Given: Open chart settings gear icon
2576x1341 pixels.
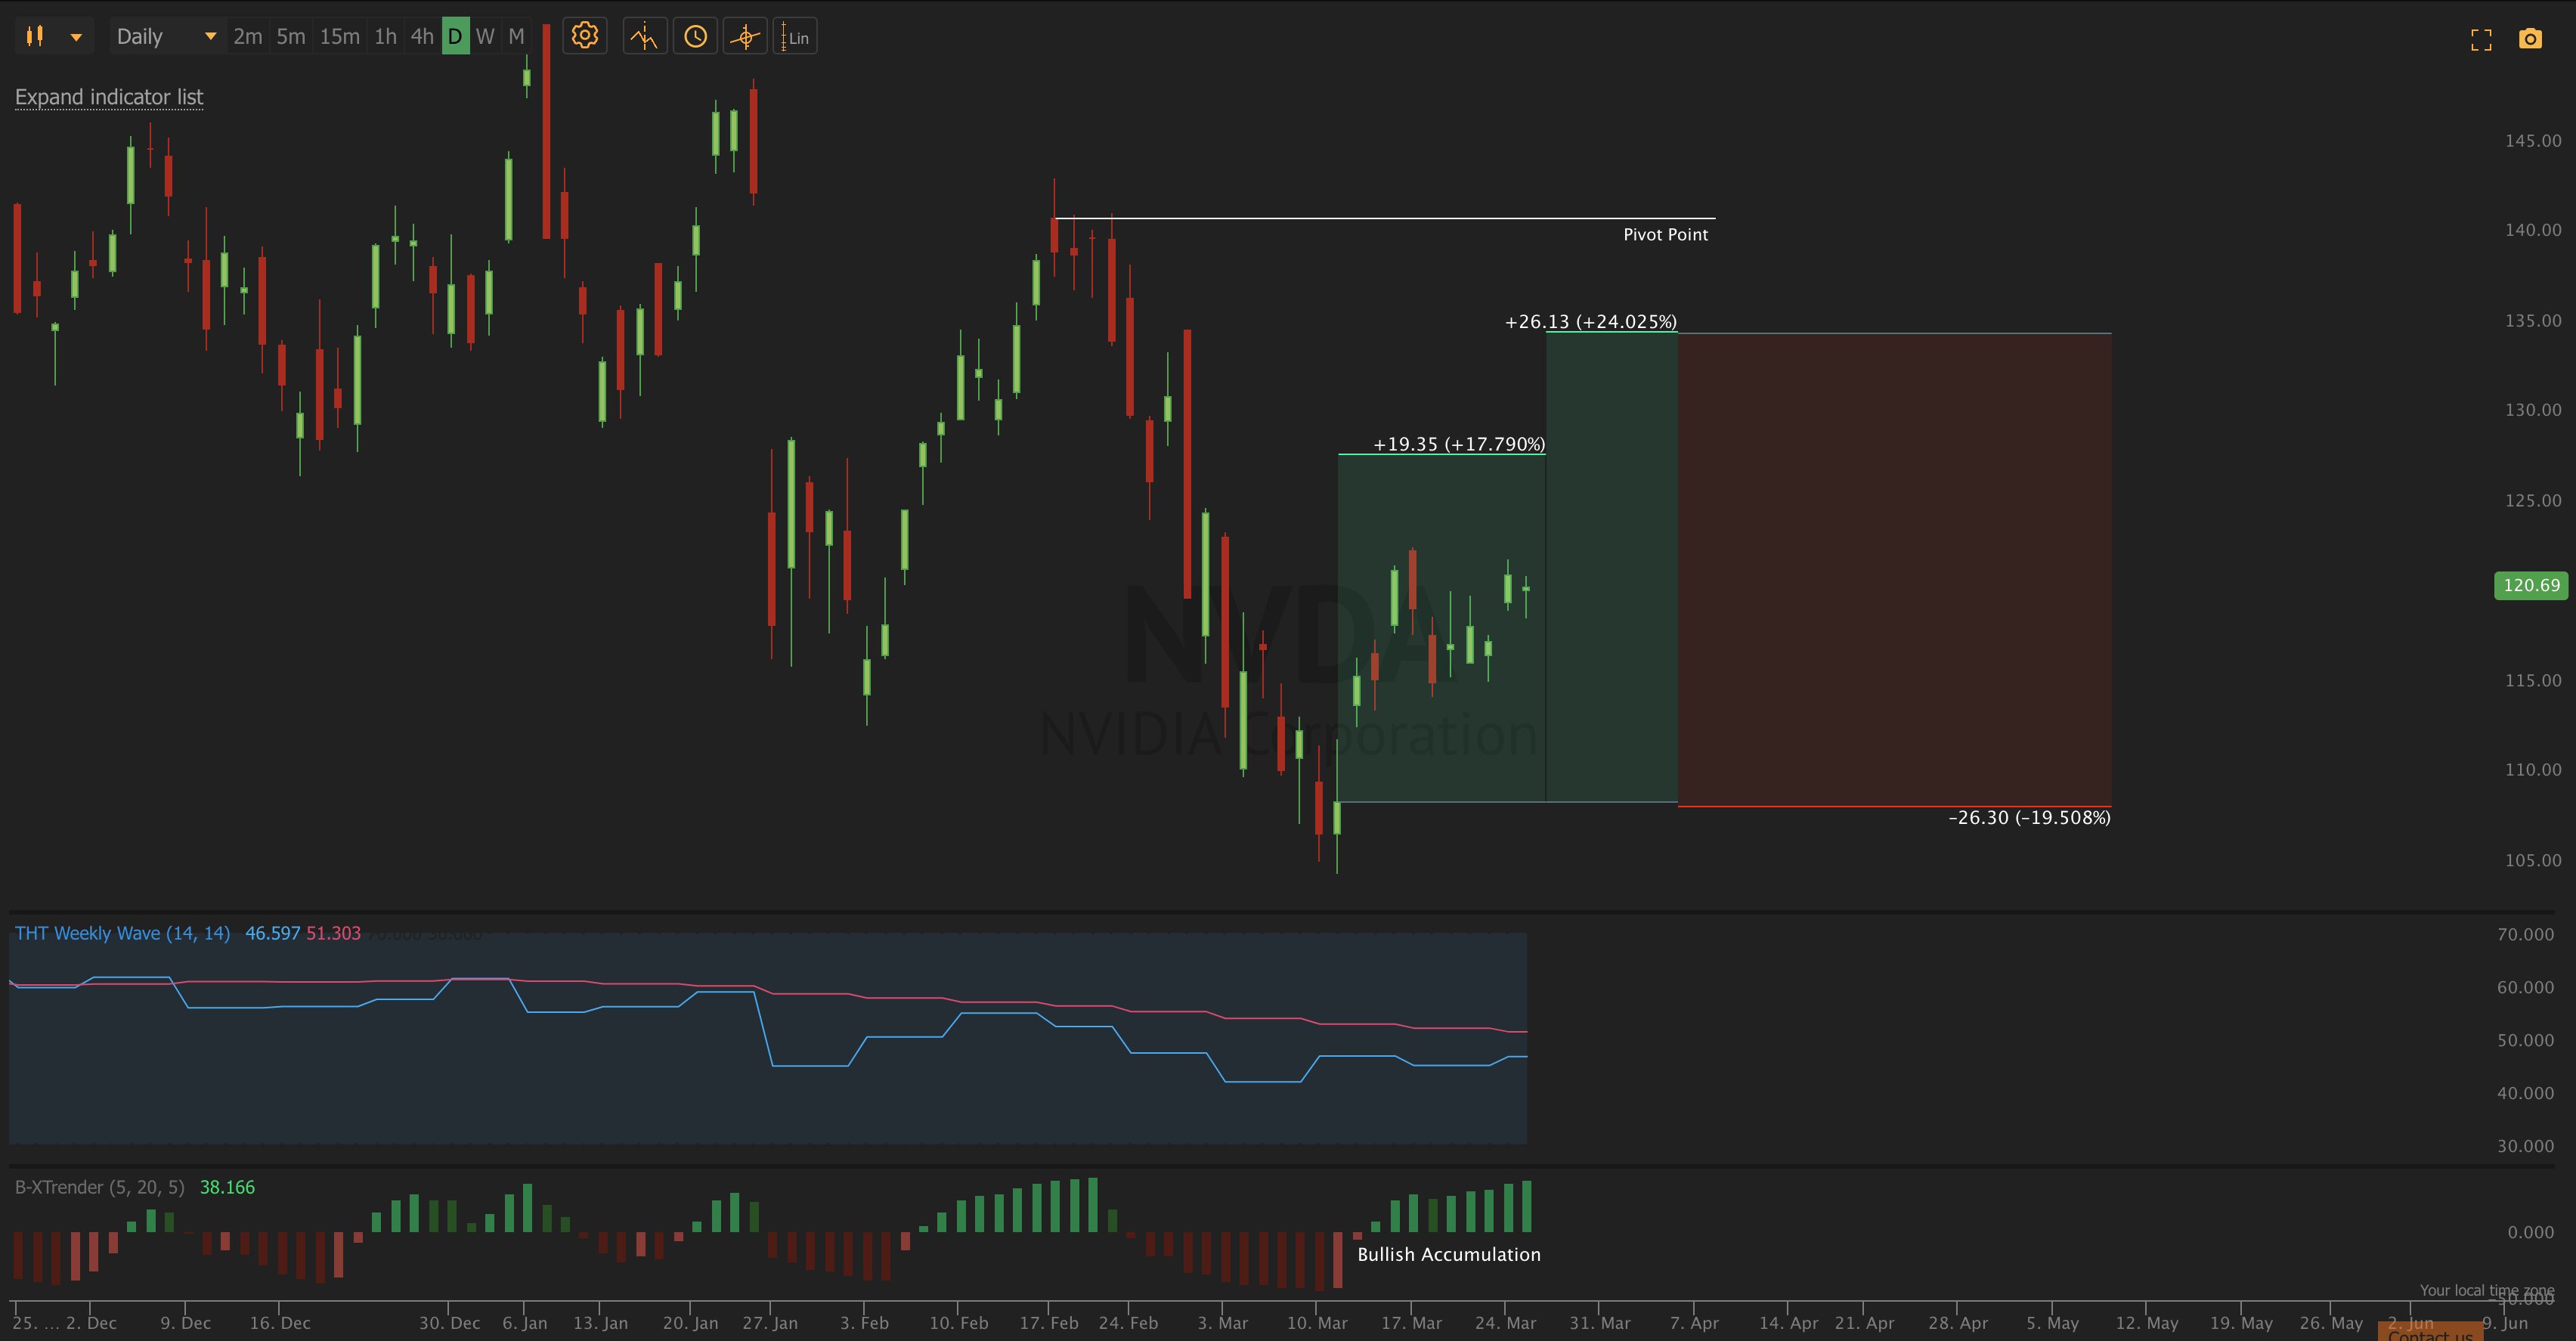Looking at the screenshot, I should coord(585,37).
